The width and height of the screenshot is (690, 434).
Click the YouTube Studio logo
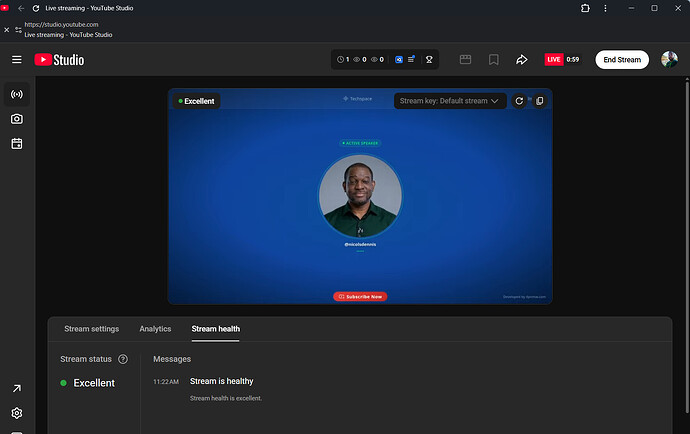[59, 59]
